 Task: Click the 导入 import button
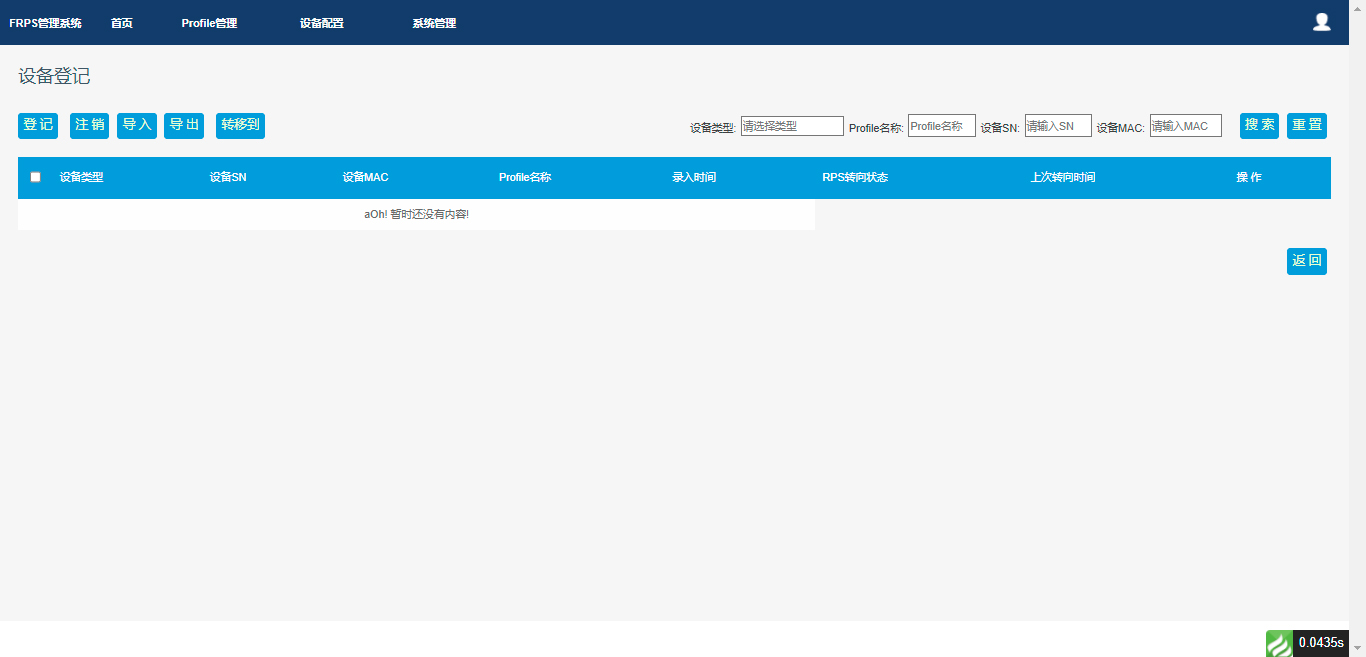click(137, 125)
